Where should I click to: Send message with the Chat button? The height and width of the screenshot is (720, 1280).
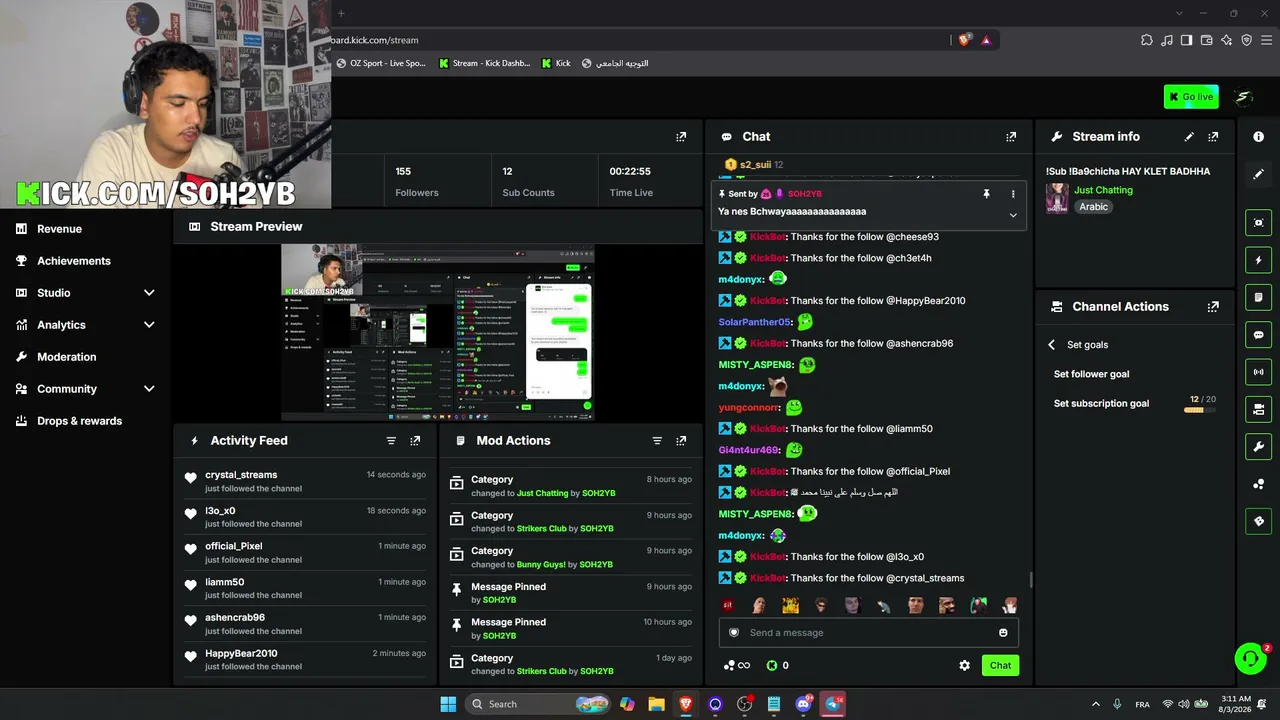(x=1000, y=665)
